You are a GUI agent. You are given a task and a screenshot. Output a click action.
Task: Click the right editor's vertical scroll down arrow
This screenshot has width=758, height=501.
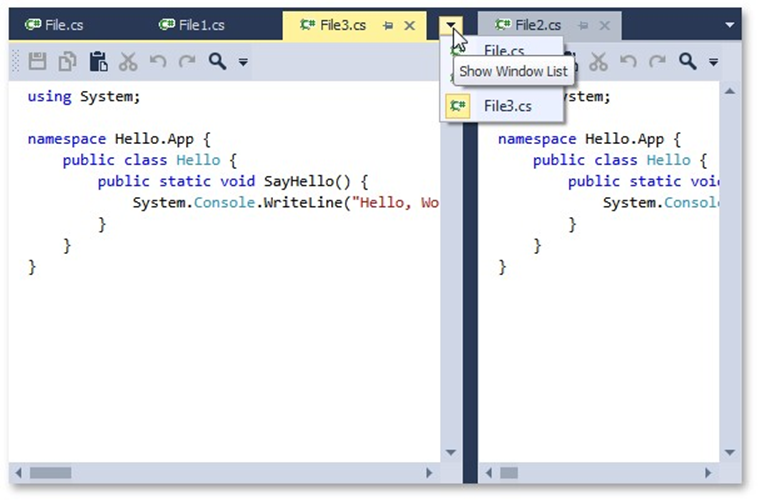click(x=730, y=452)
